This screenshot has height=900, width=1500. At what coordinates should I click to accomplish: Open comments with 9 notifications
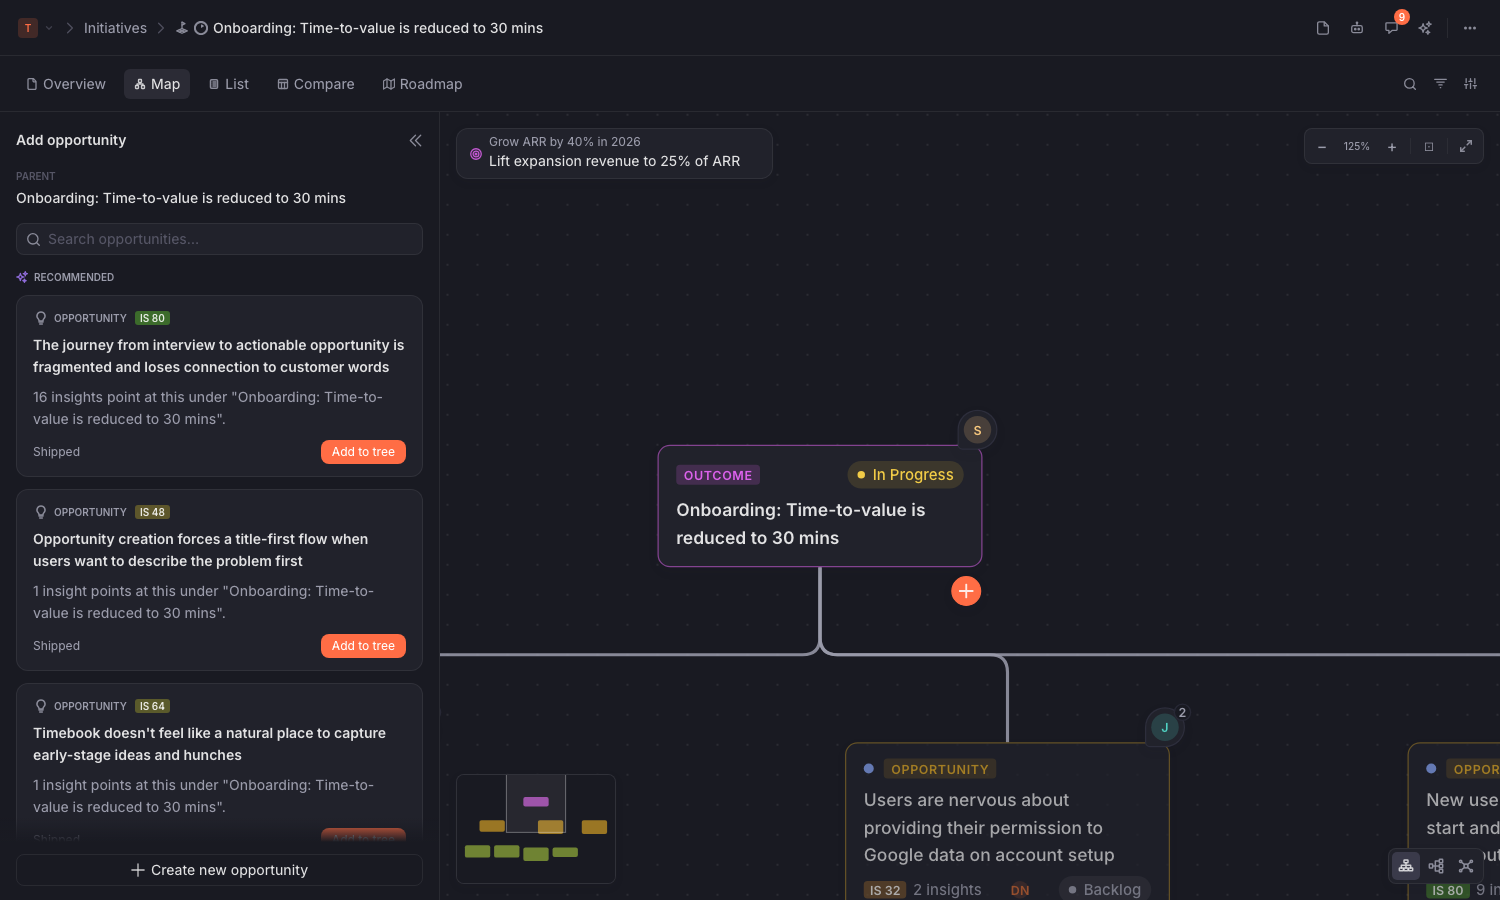point(1391,28)
